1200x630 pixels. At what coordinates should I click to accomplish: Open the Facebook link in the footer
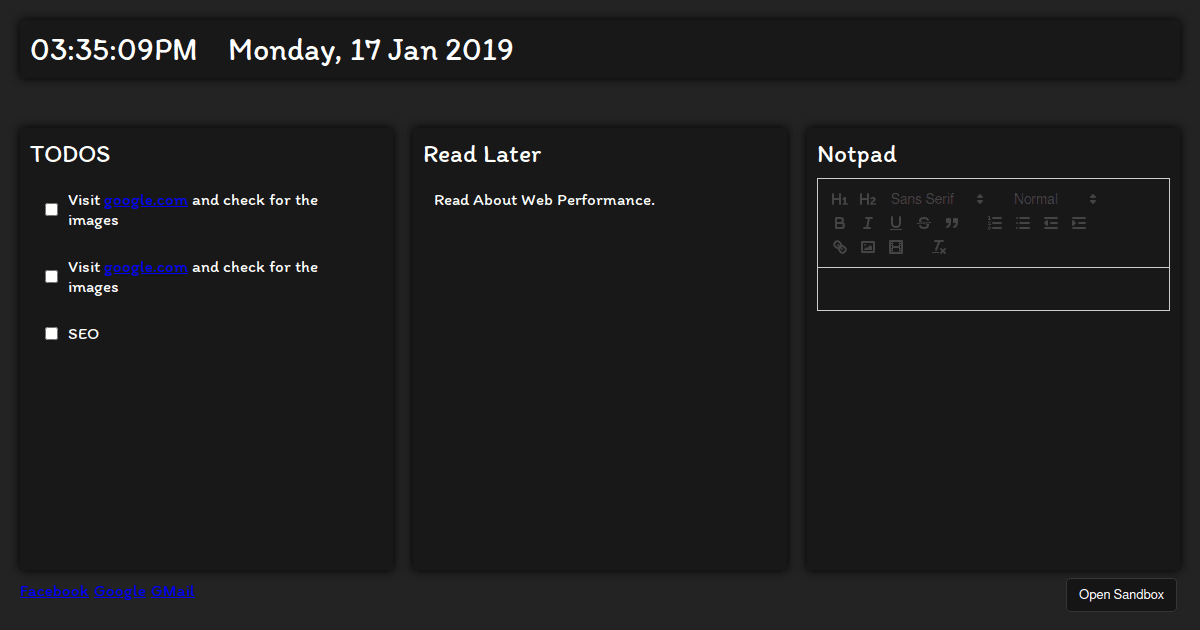click(x=54, y=592)
